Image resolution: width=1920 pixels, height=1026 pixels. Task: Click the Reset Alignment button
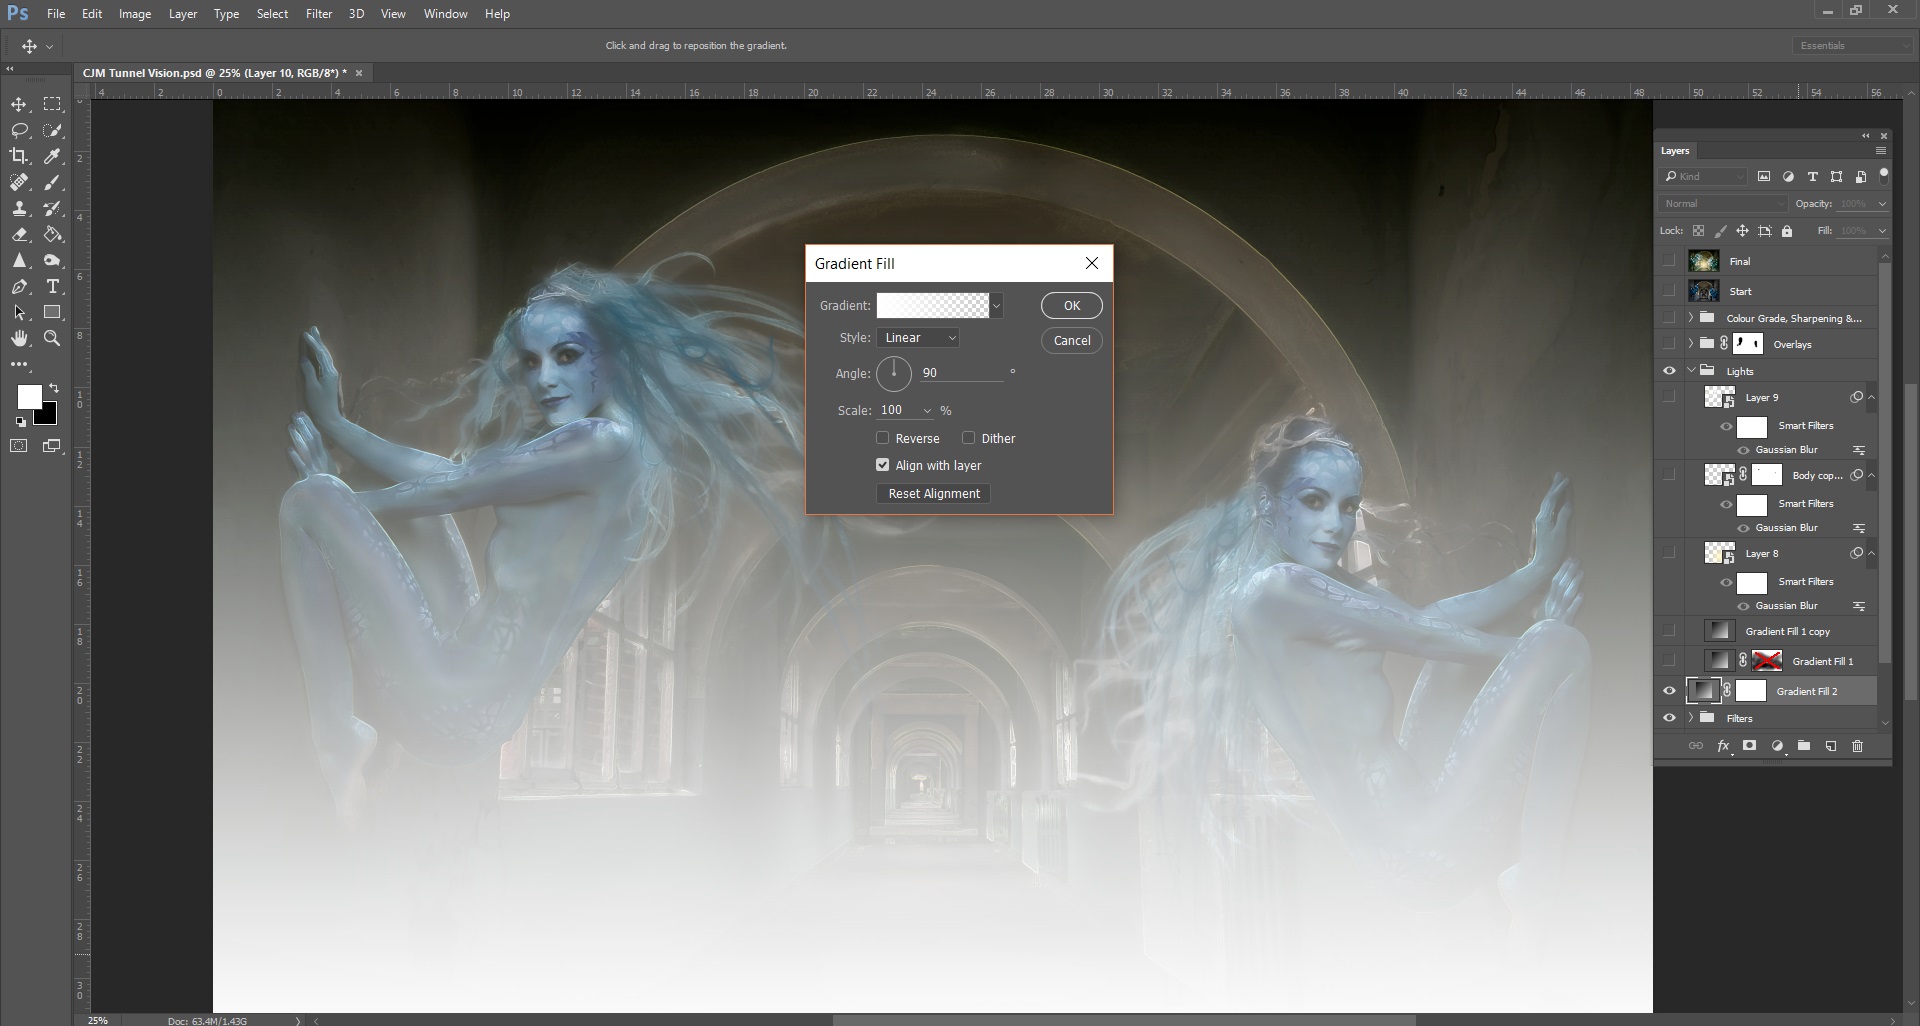(933, 494)
